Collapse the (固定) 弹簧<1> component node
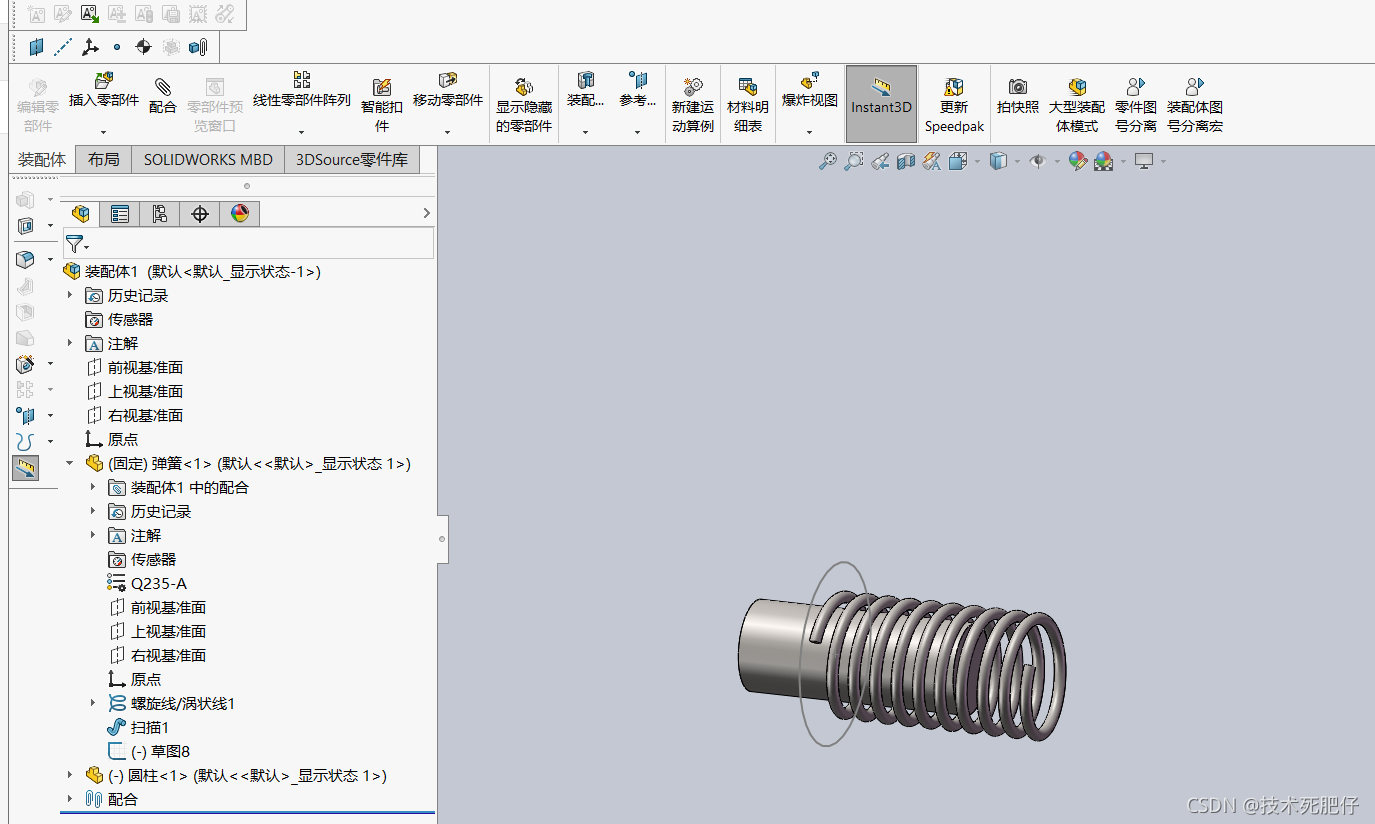The image size is (1375, 824). coord(70,463)
